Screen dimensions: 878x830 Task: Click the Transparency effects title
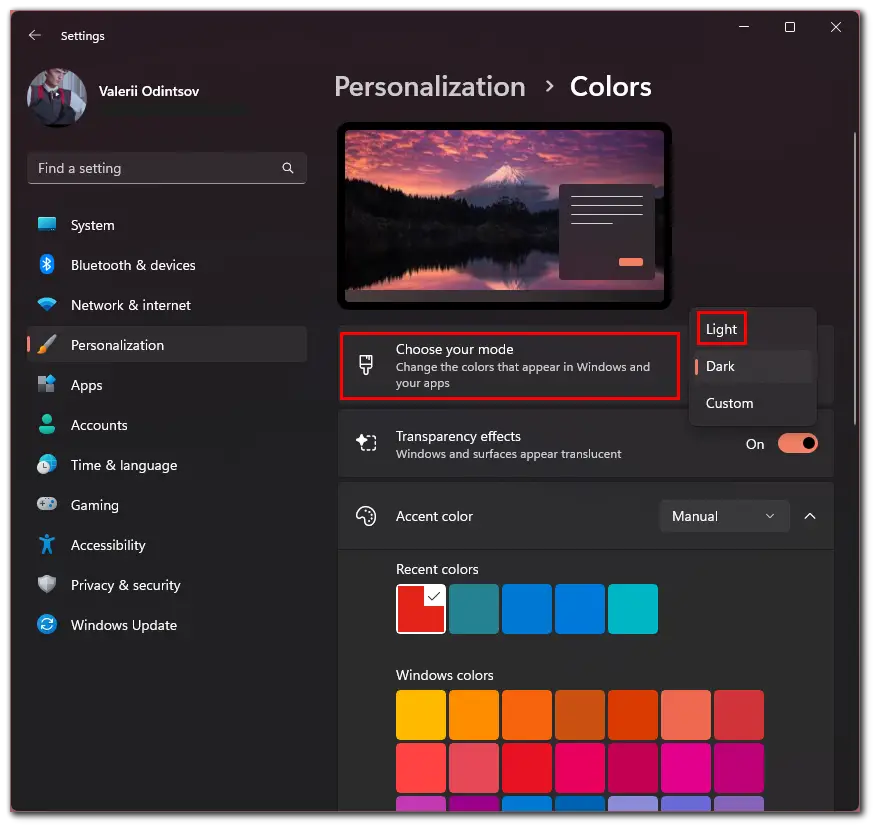pyautogui.click(x=458, y=436)
